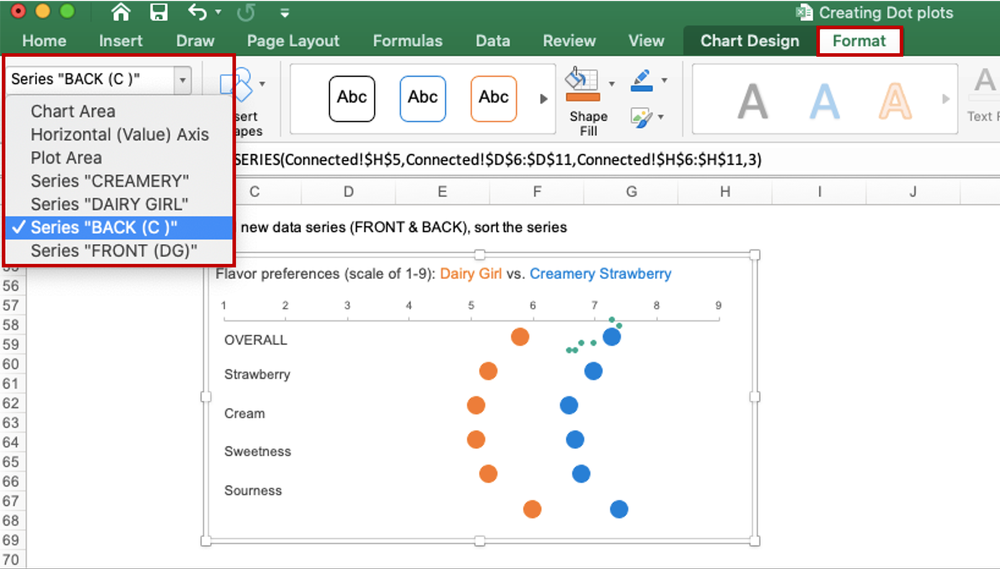Open the Shape Fill color dropdown arrow
1000x569 pixels.
point(612,84)
